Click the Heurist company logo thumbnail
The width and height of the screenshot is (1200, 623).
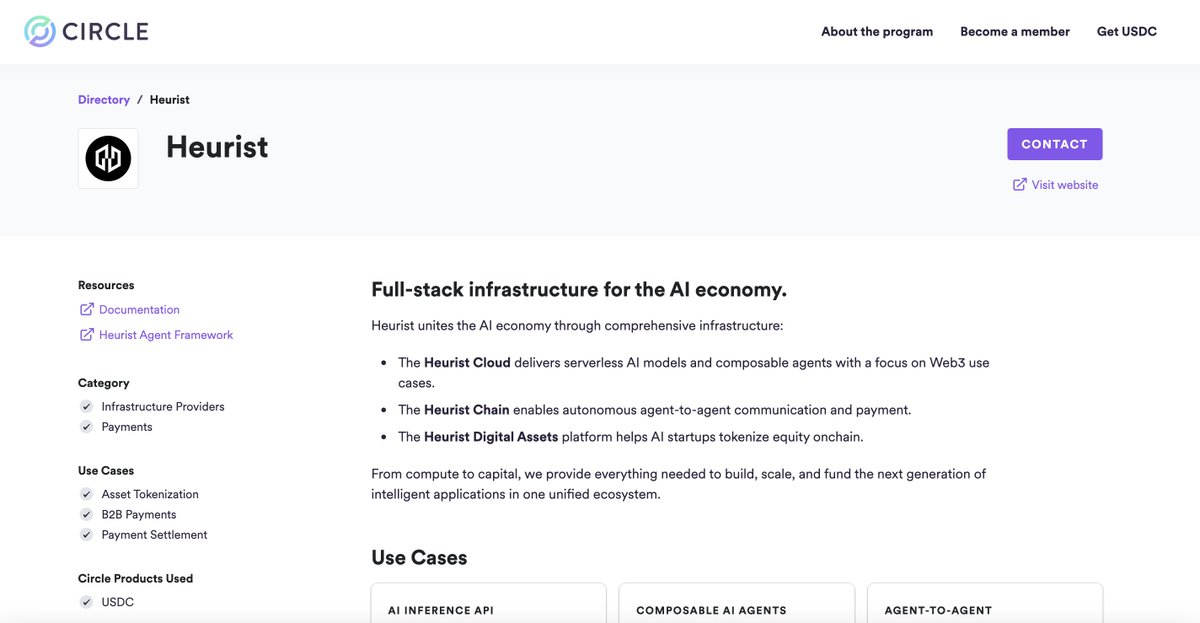coord(108,158)
